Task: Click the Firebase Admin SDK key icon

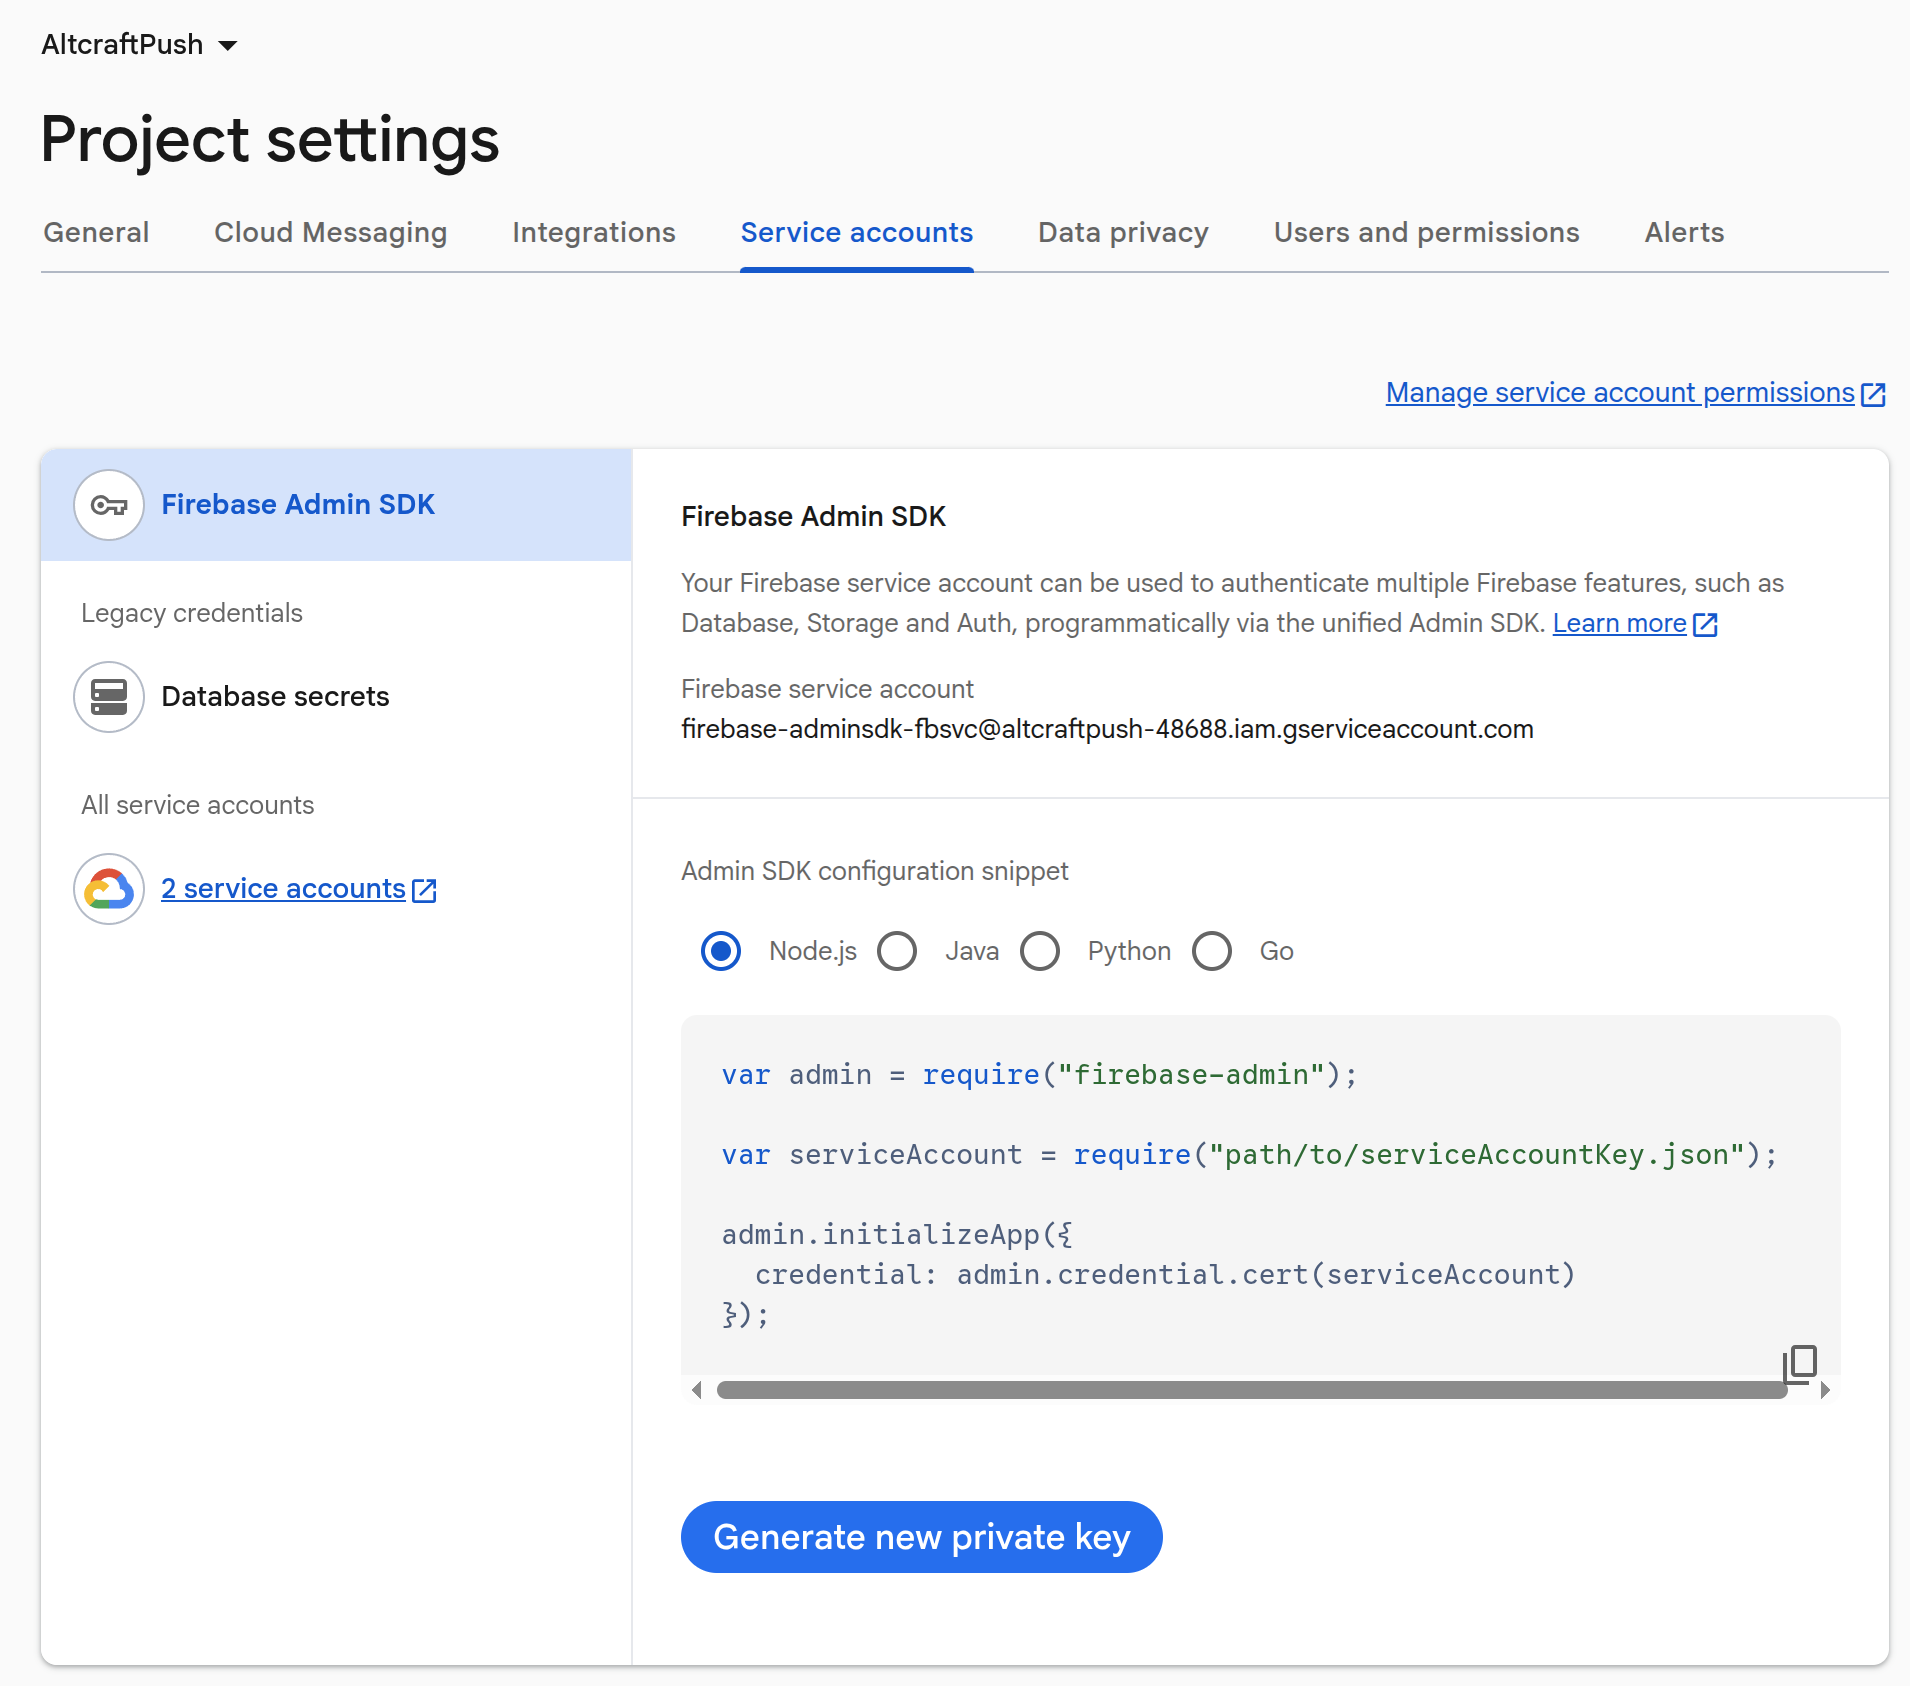Action: tap(109, 505)
